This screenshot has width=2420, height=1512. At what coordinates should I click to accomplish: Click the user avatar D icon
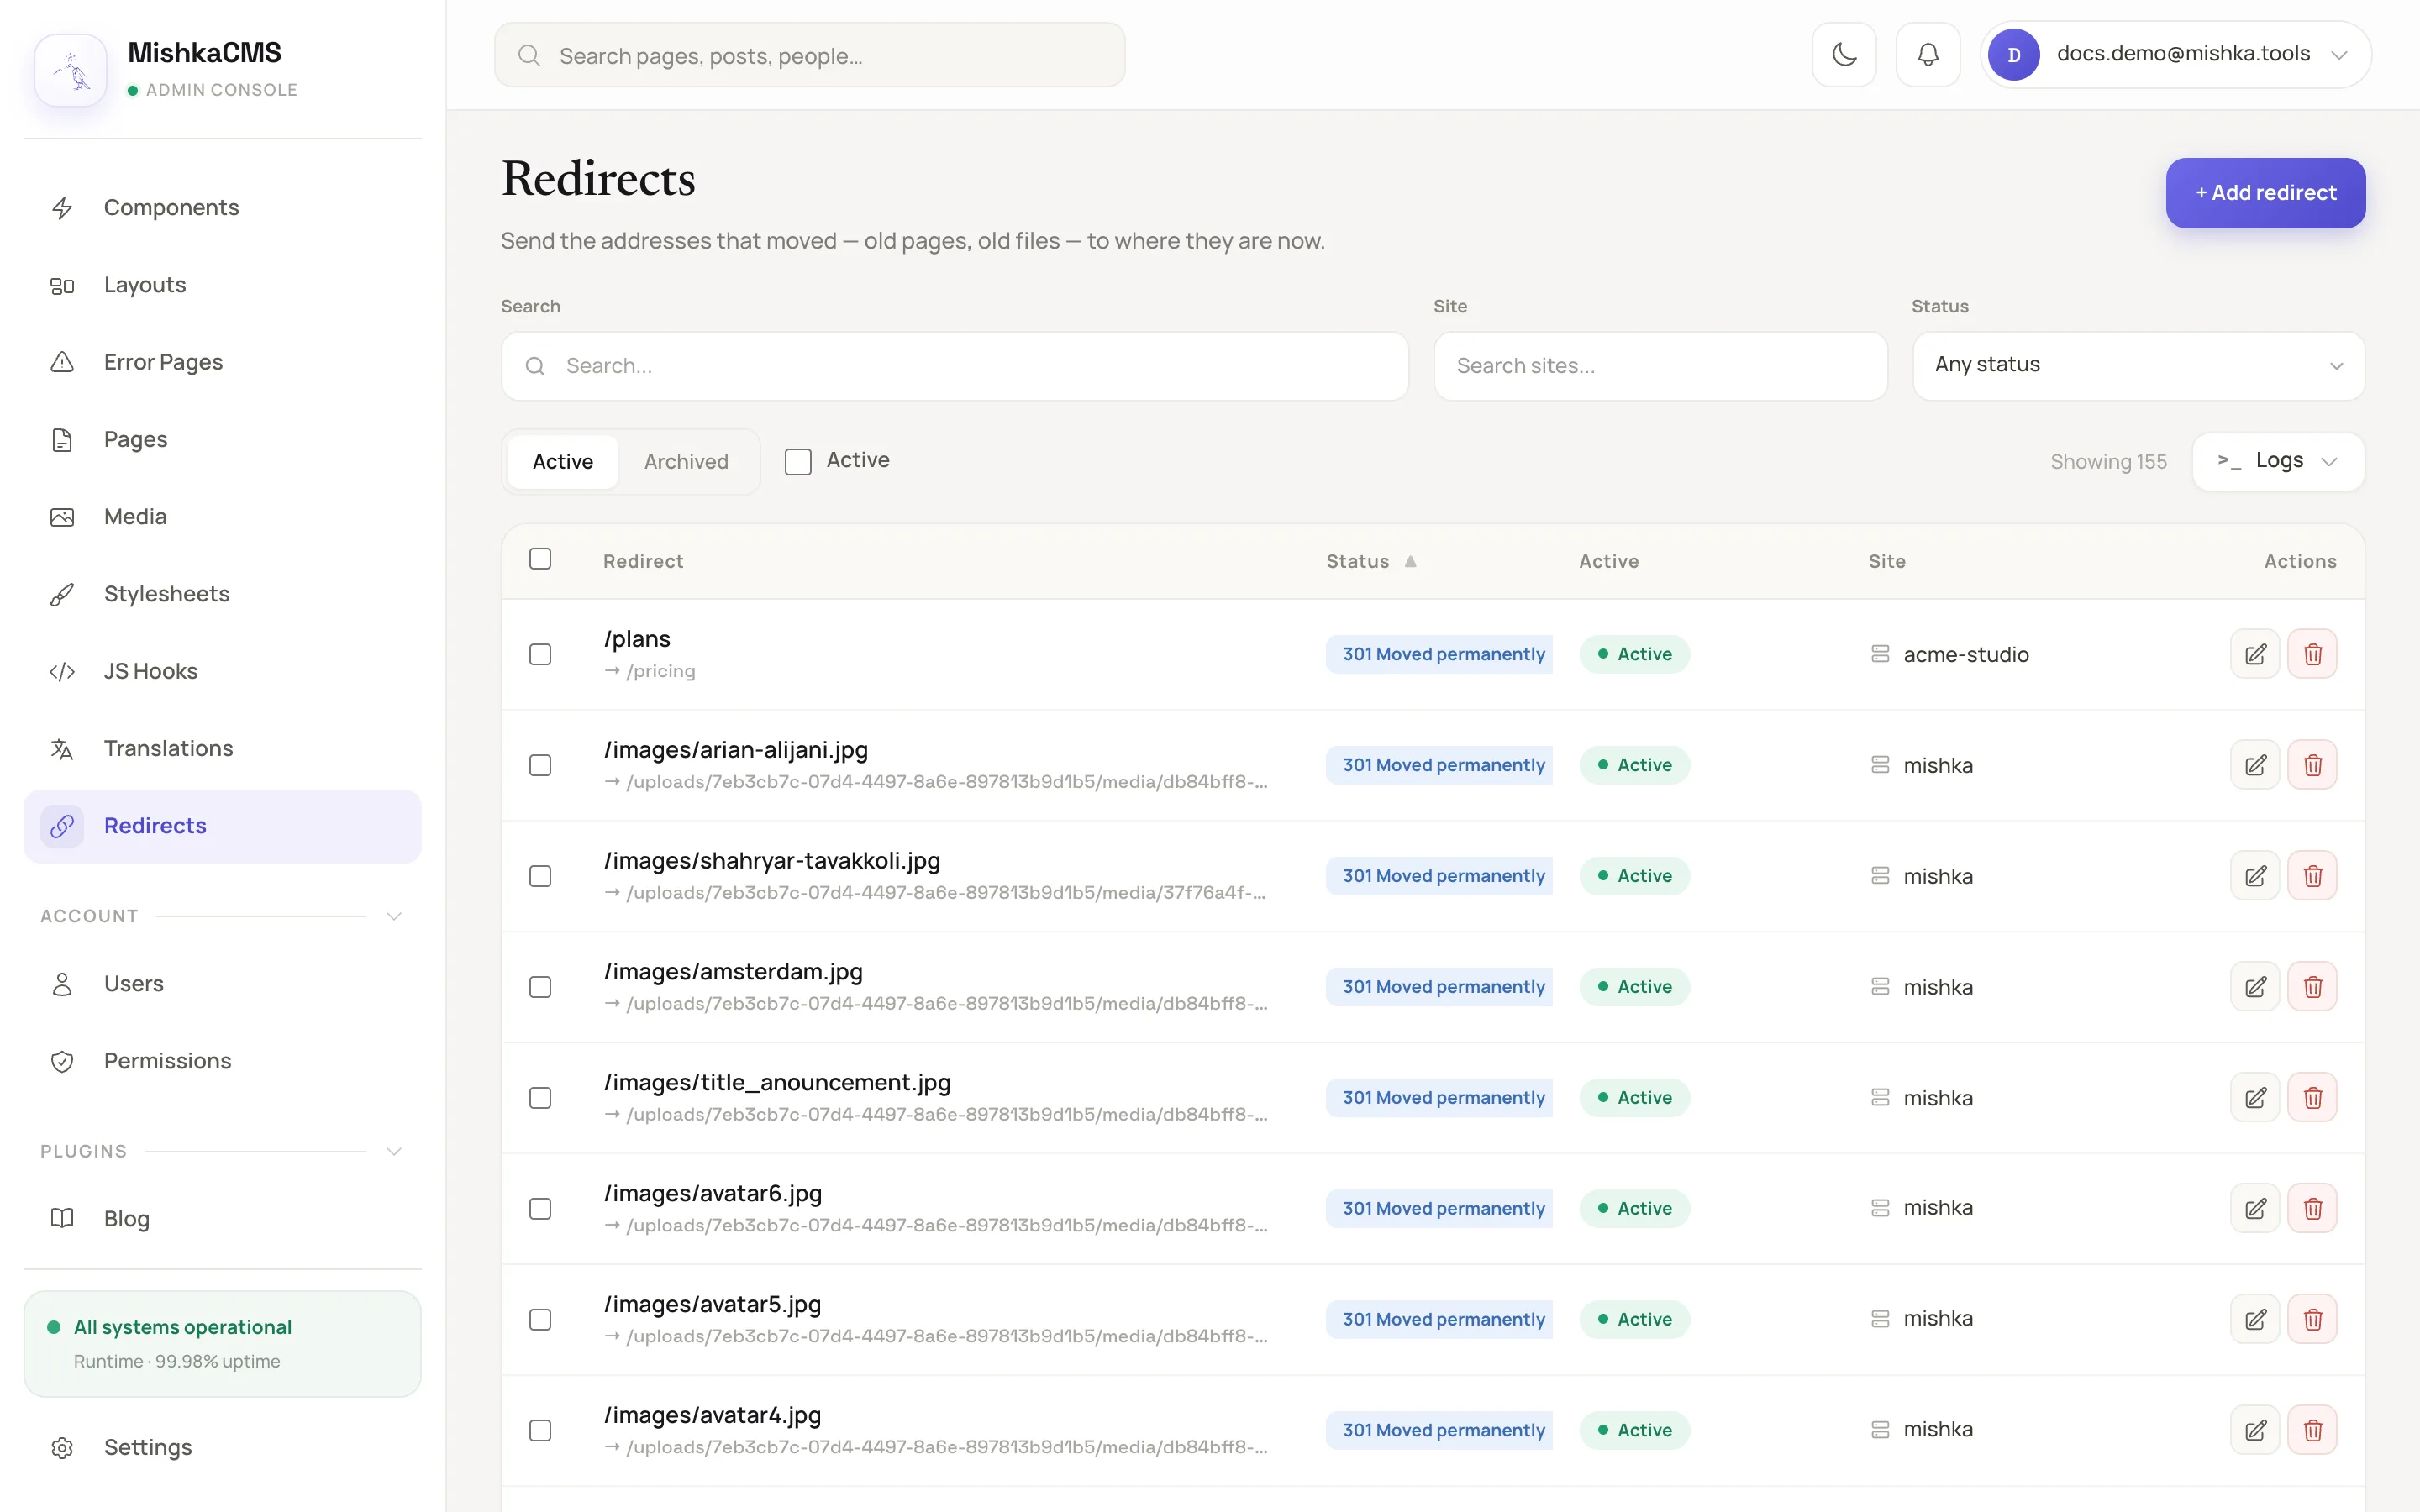tap(2014, 55)
